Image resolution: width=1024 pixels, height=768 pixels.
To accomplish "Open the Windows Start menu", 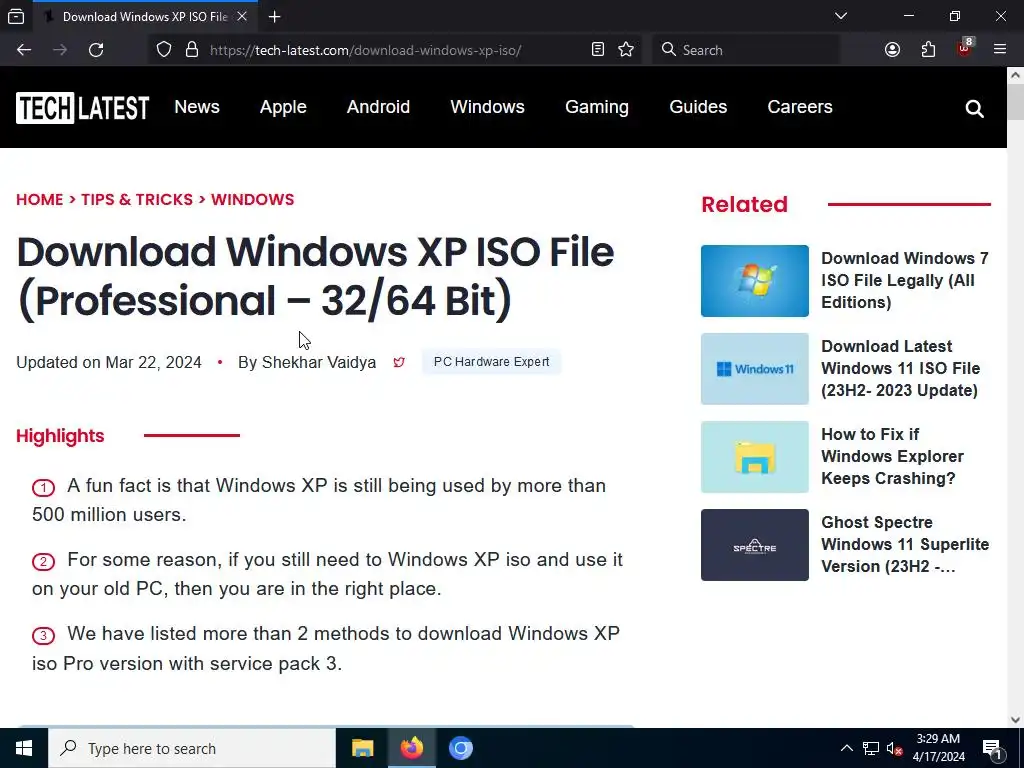I will (24, 748).
